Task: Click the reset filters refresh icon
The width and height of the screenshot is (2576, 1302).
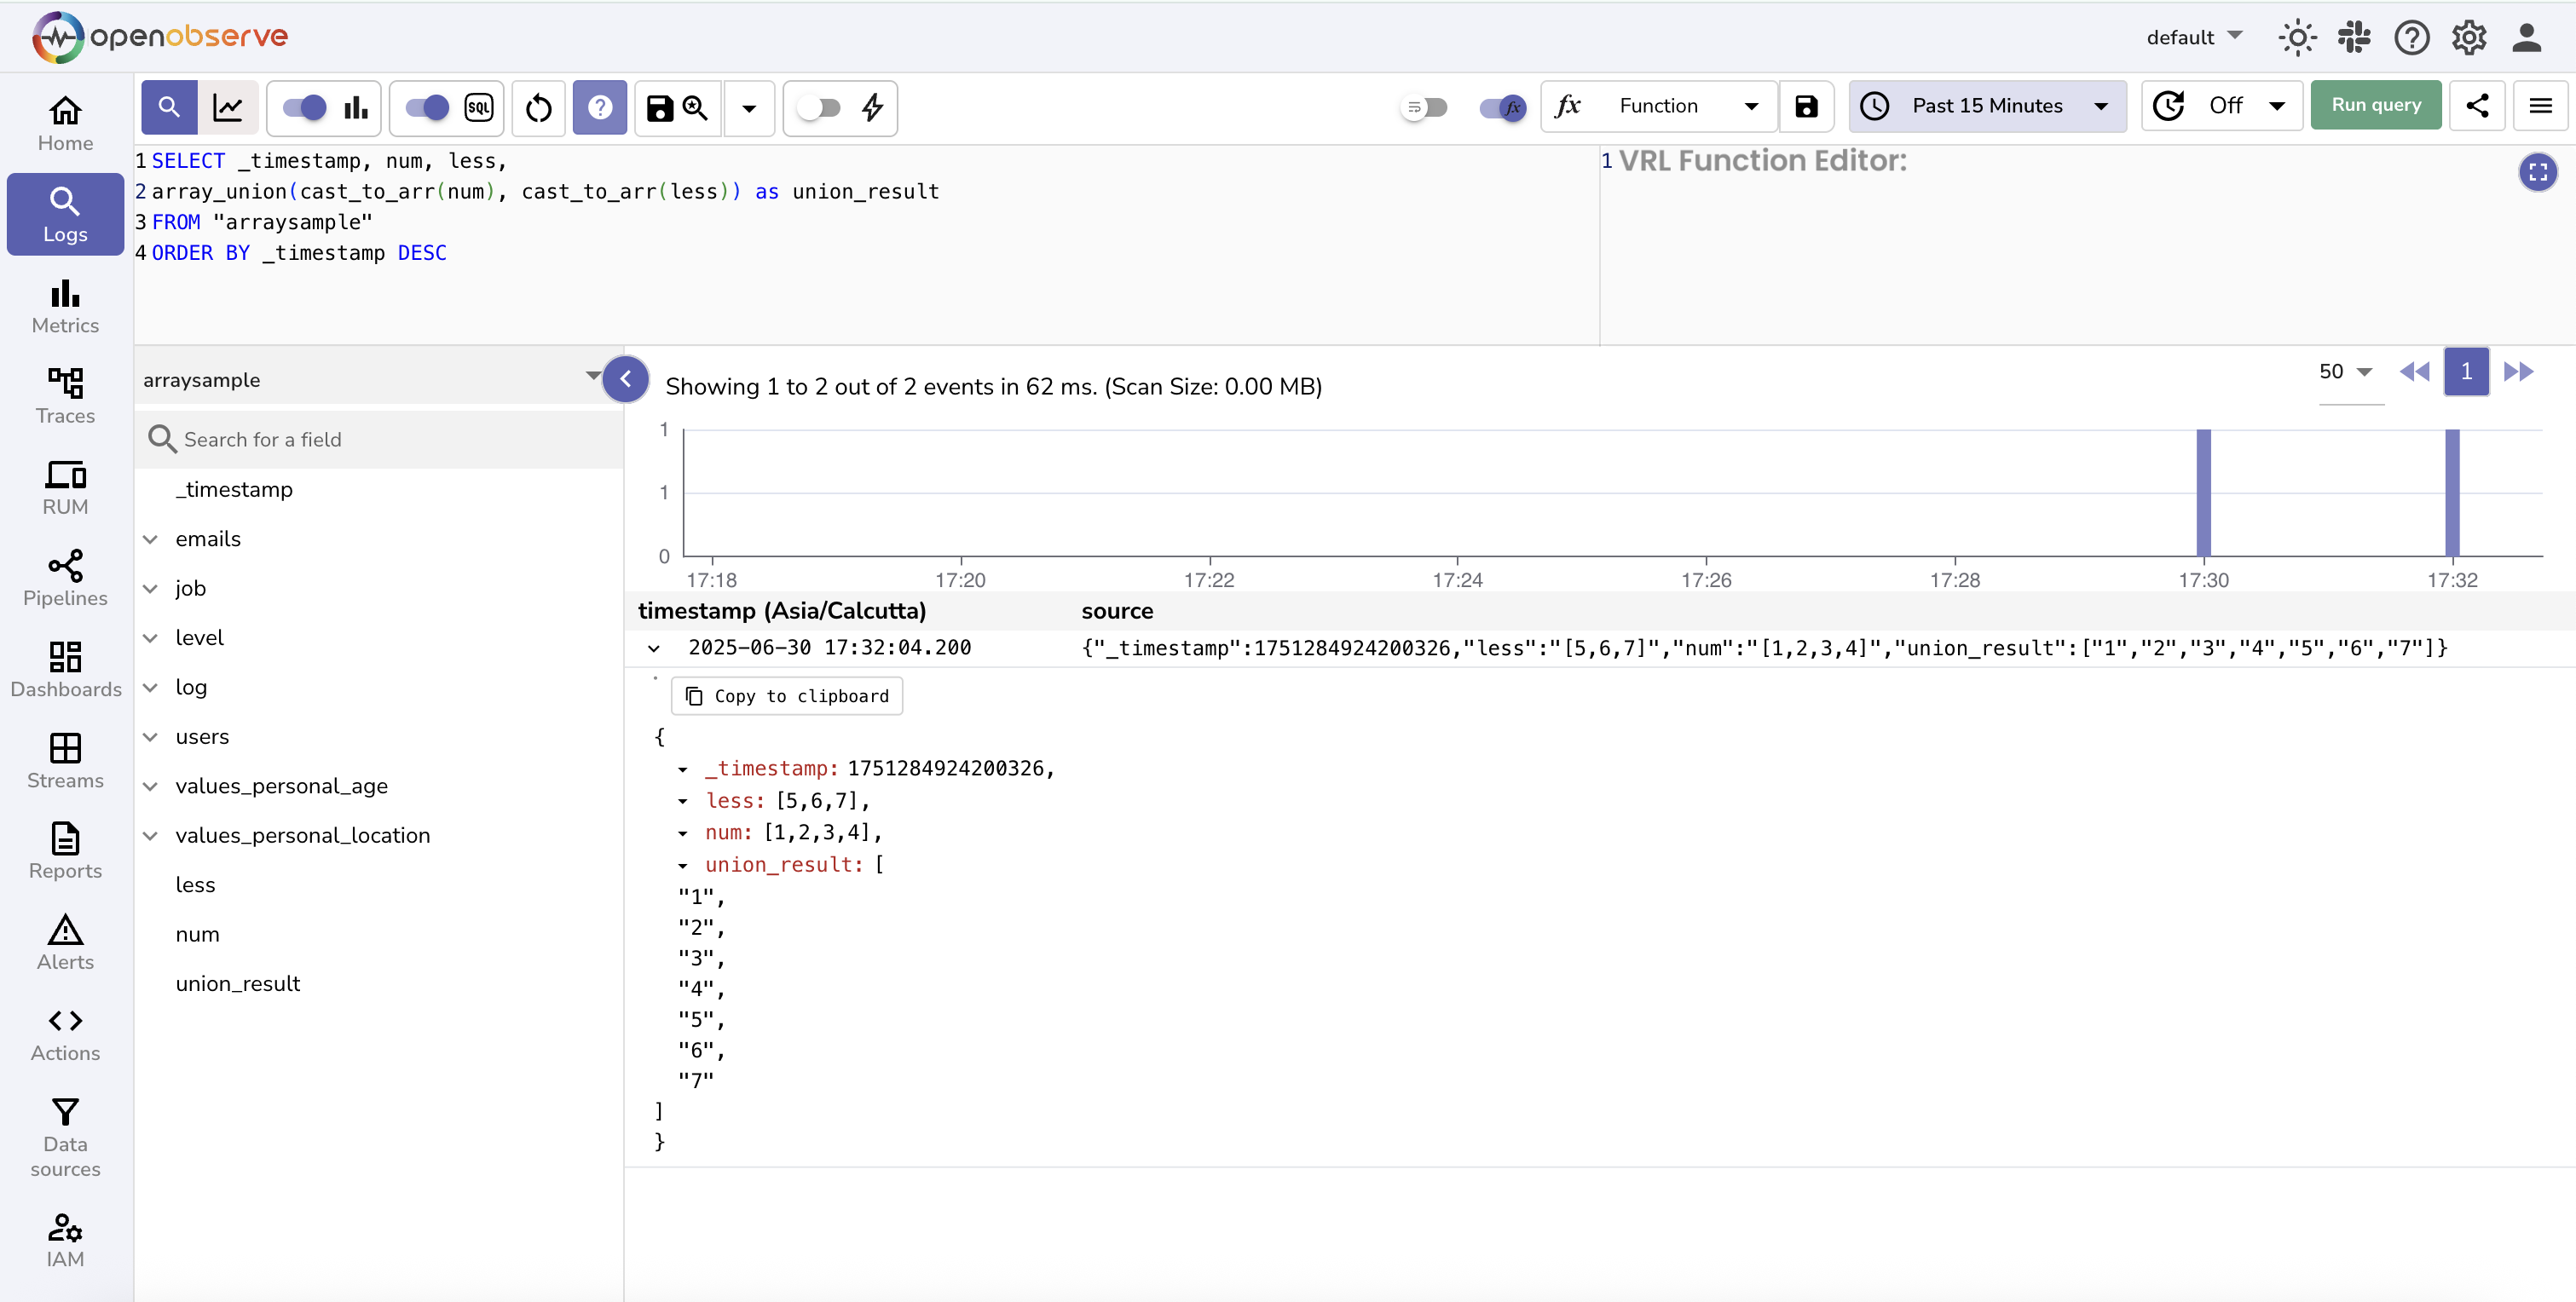Action: 538,107
